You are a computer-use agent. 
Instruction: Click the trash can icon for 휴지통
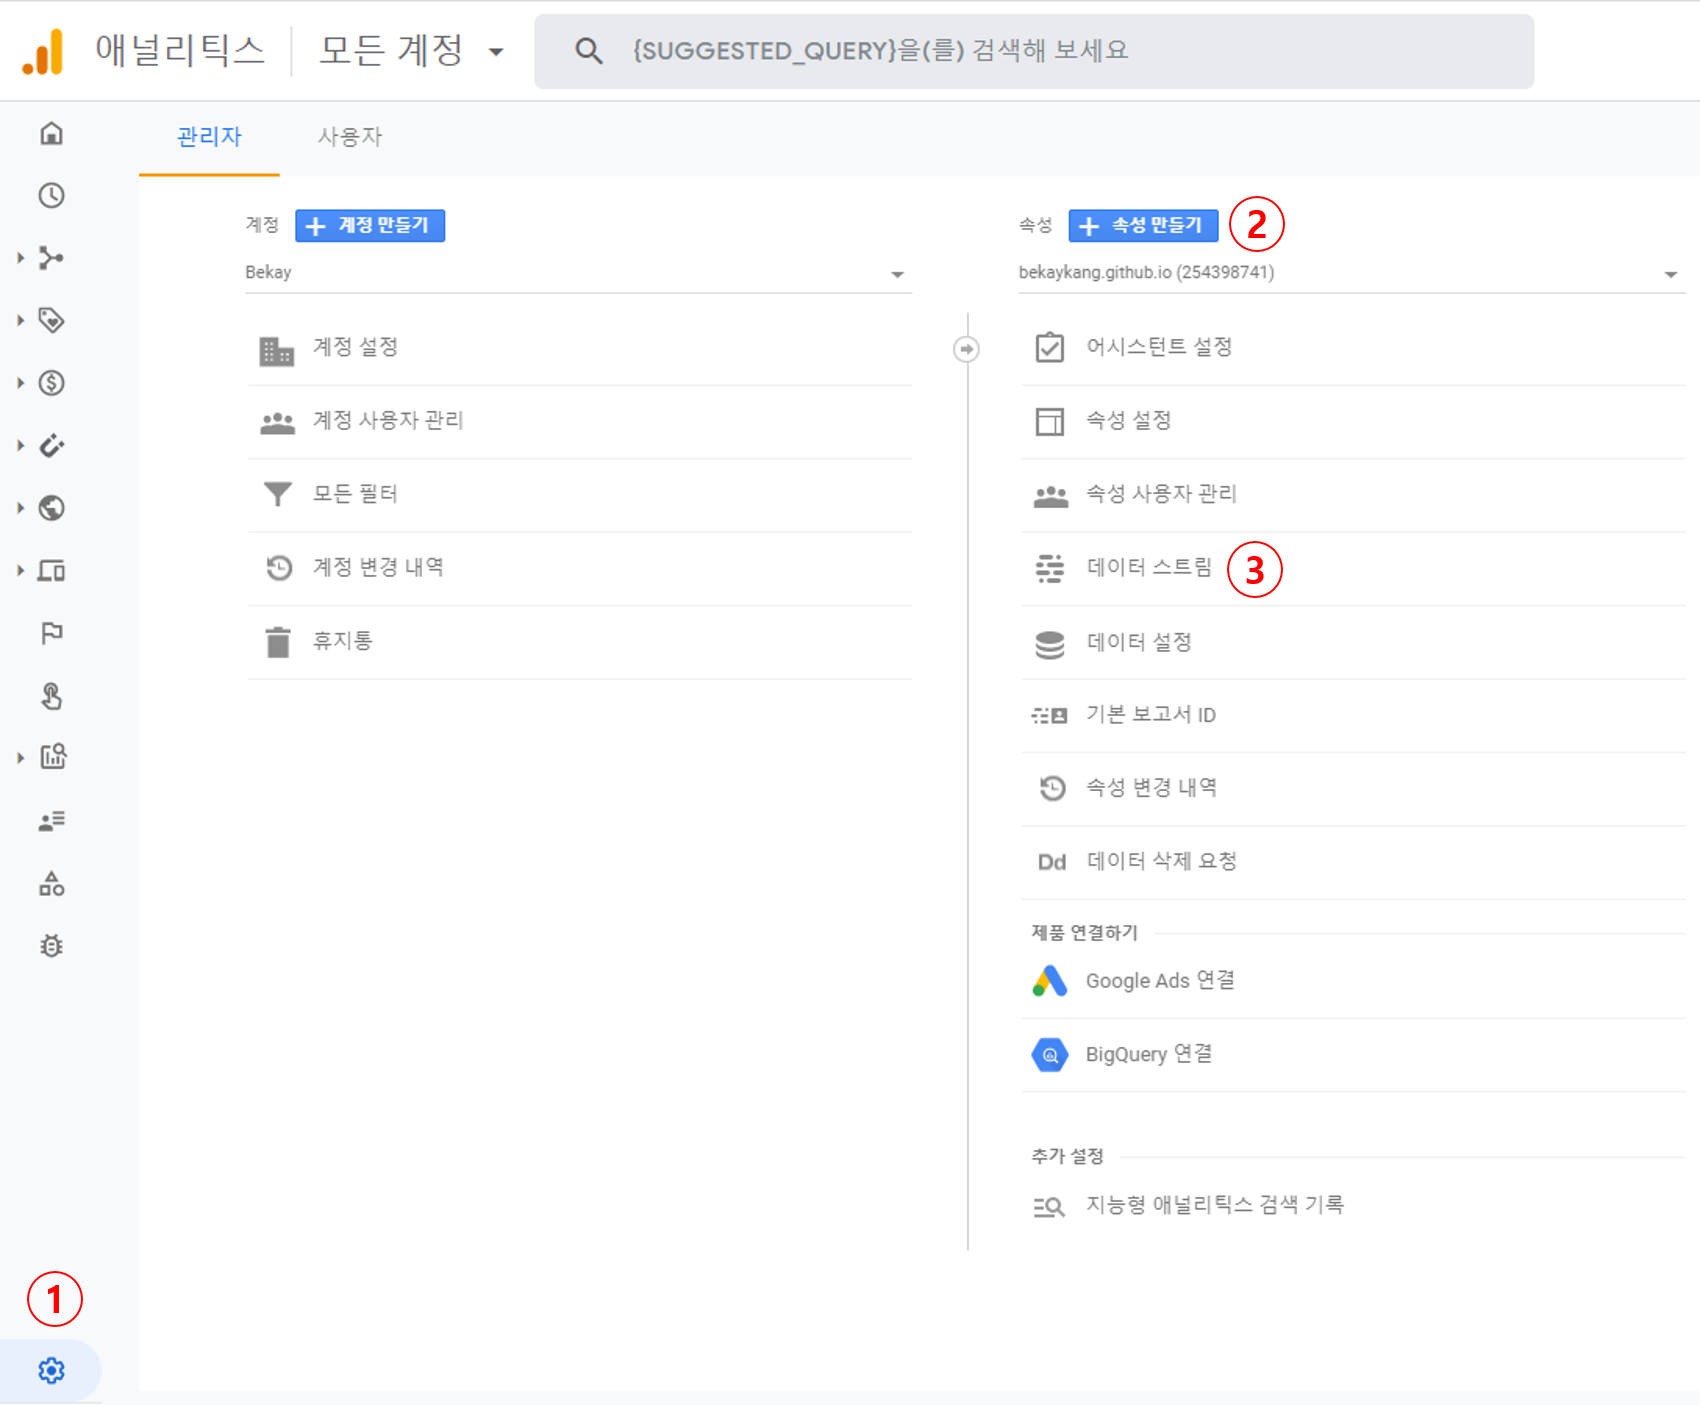(278, 642)
